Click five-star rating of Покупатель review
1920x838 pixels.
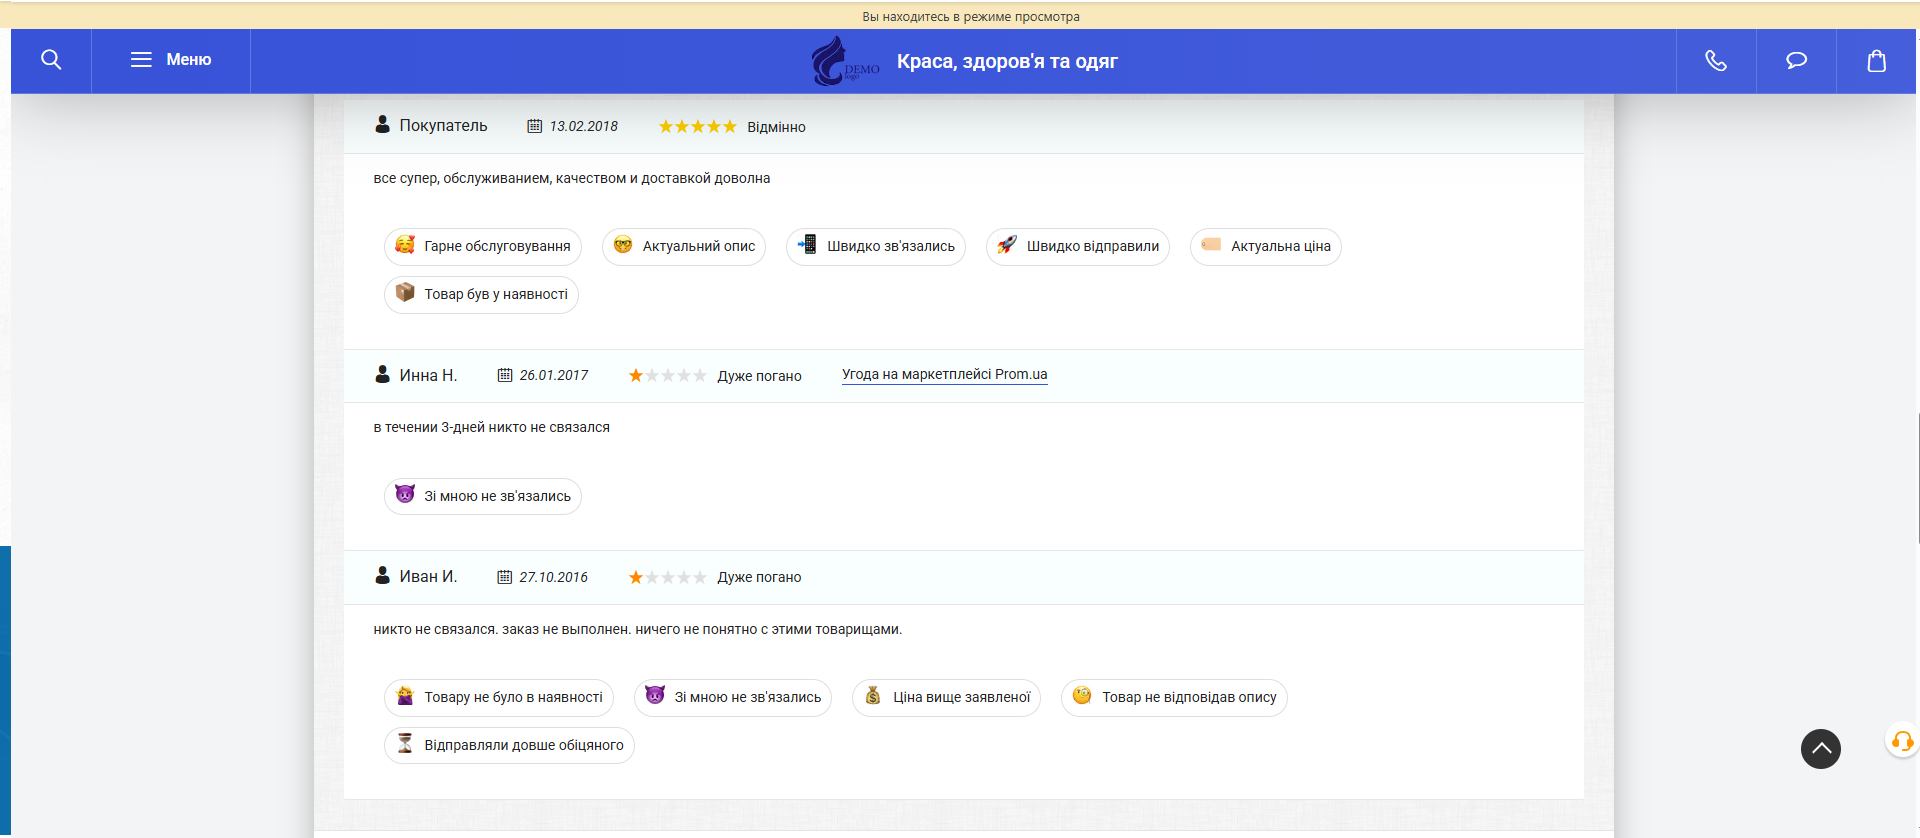click(697, 126)
